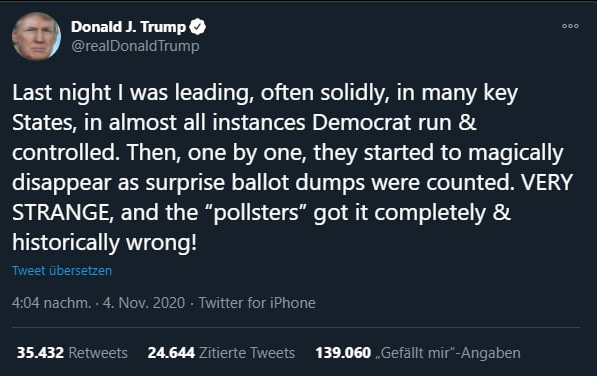
Task: Click the 35.432 retweet count number
Action: 40,353
